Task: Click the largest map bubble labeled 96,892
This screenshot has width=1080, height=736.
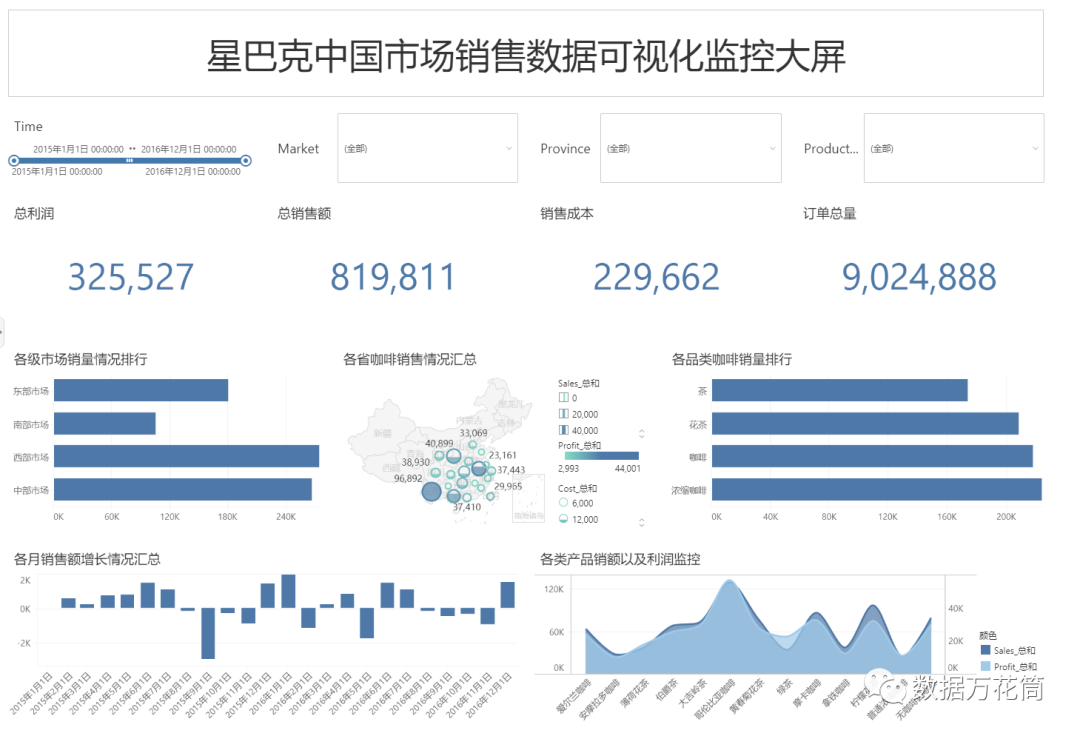Action: [431, 491]
